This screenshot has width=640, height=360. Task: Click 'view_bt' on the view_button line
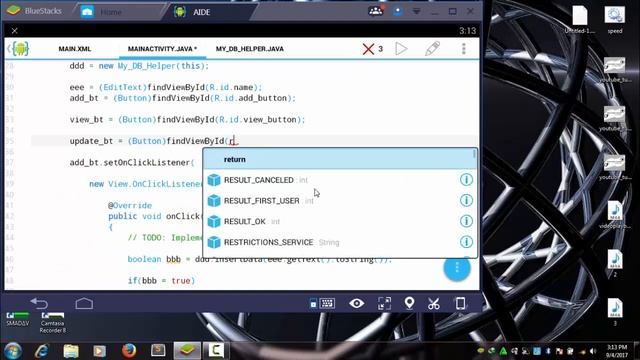click(87, 120)
